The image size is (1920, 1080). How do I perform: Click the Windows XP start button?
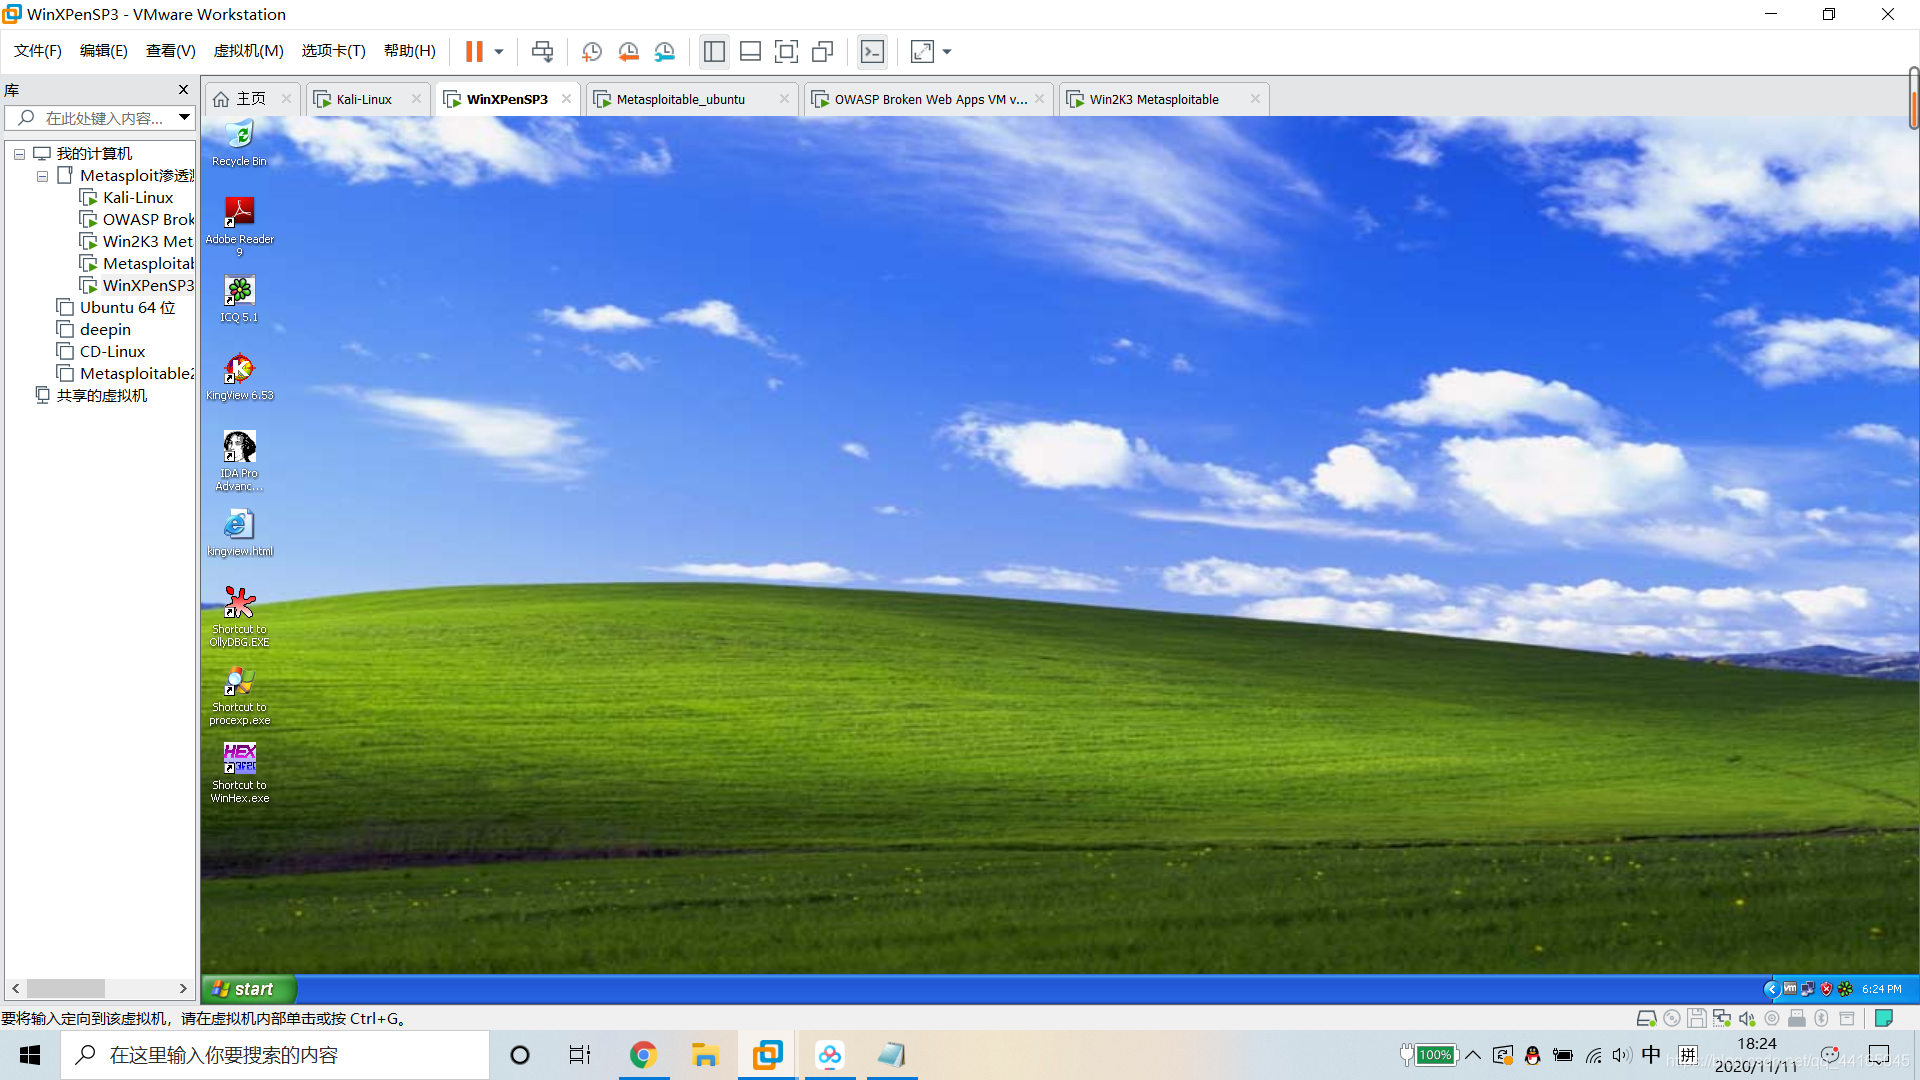click(248, 989)
